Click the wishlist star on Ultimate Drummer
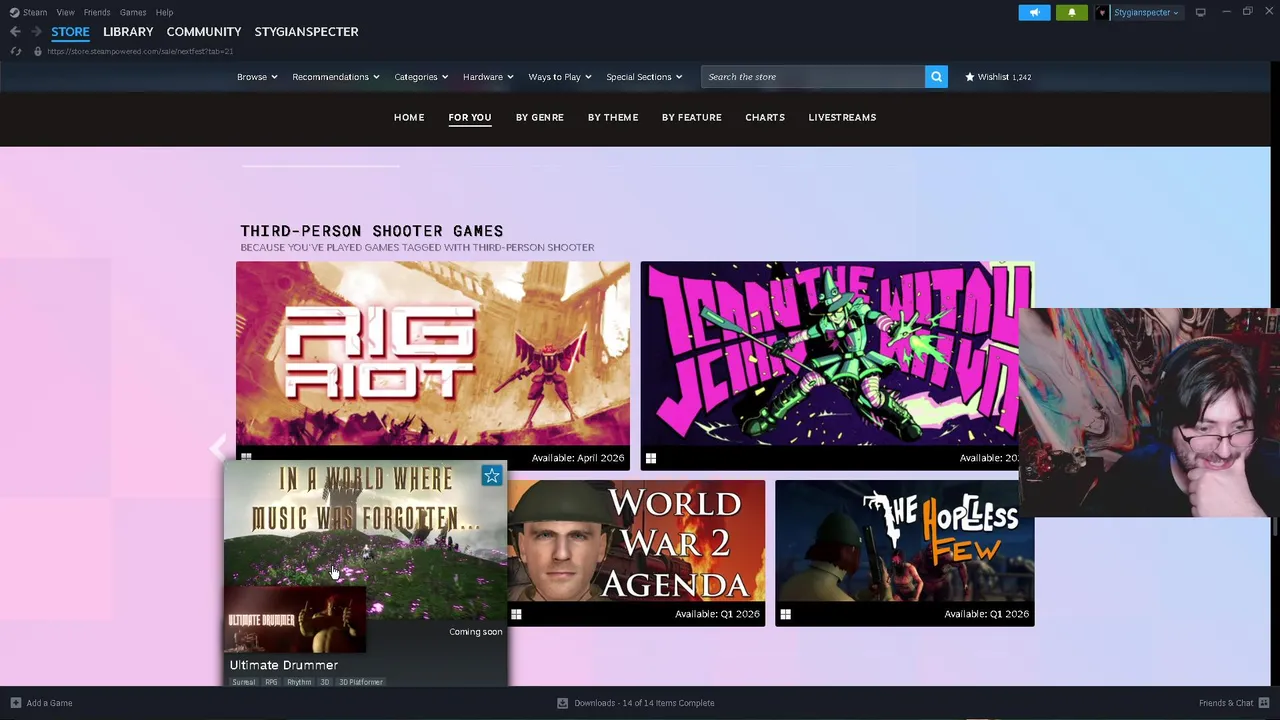Viewport: 1280px width, 720px height. click(491, 476)
